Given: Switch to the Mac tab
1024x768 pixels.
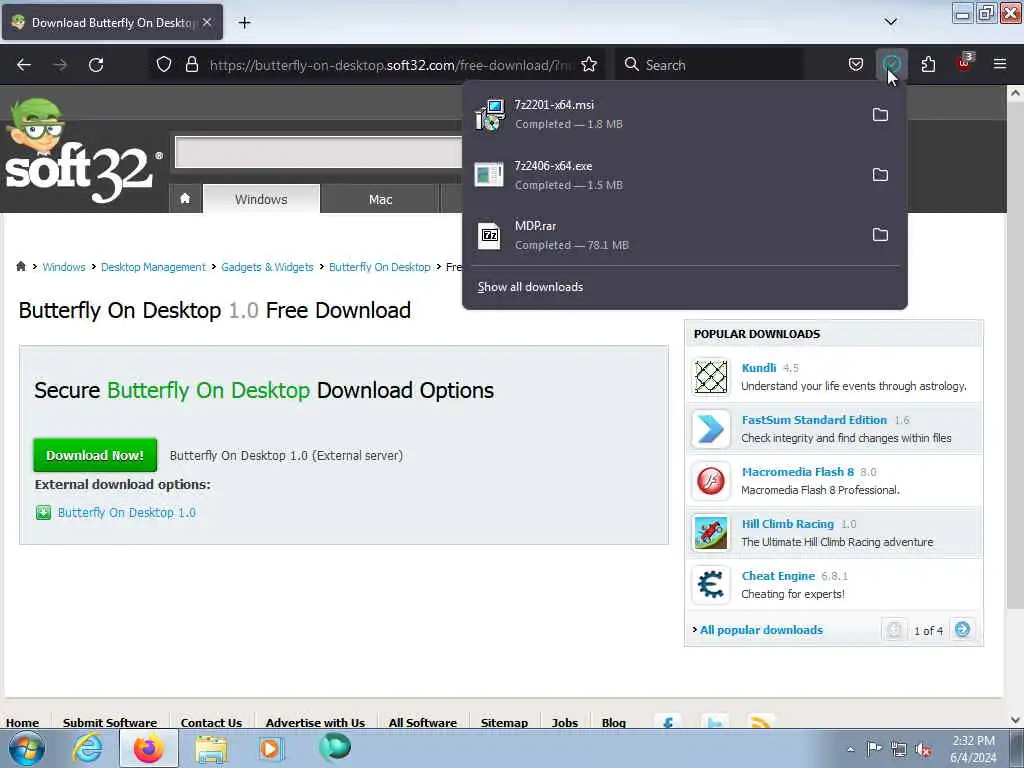Looking at the screenshot, I should click(x=381, y=199).
